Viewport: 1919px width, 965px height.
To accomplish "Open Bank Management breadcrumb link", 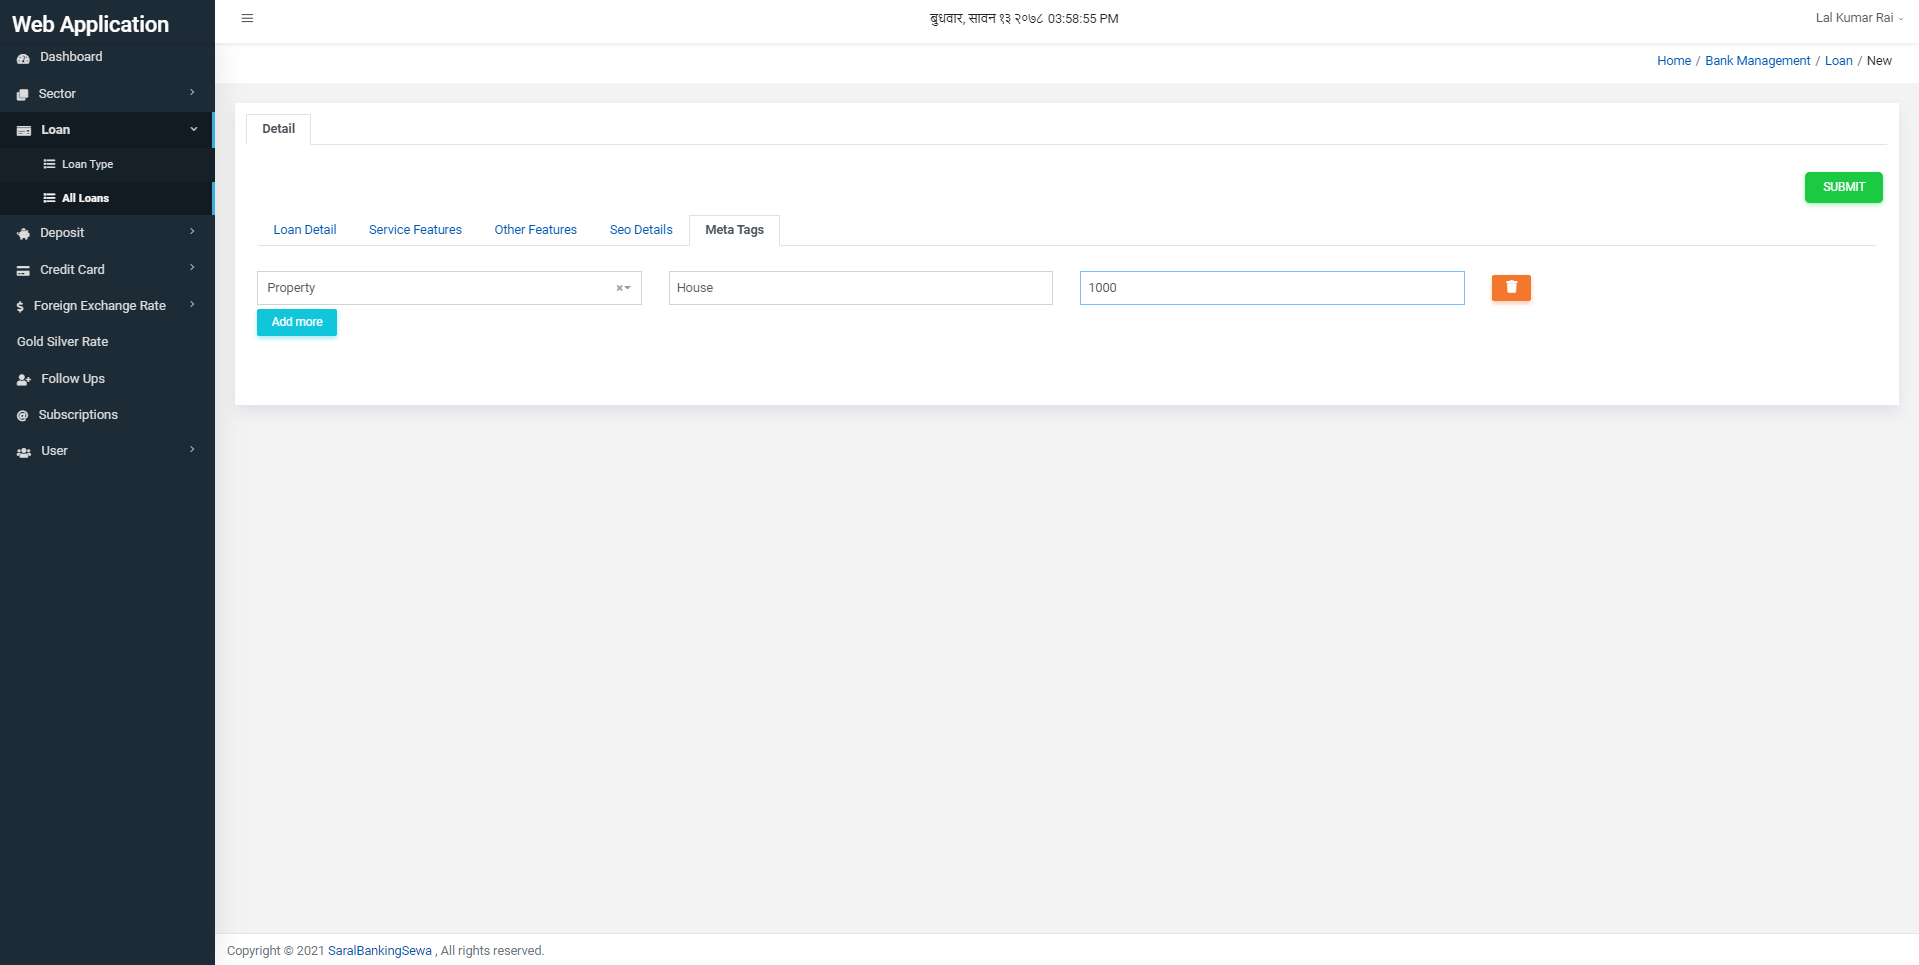I will [1757, 61].
